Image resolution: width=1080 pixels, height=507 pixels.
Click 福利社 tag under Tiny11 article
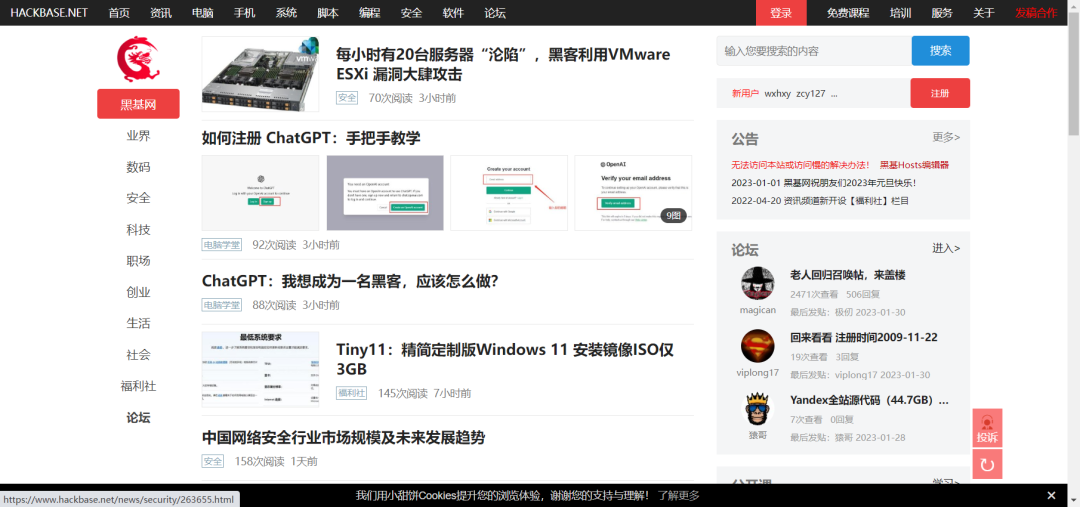tap(351, 393)
